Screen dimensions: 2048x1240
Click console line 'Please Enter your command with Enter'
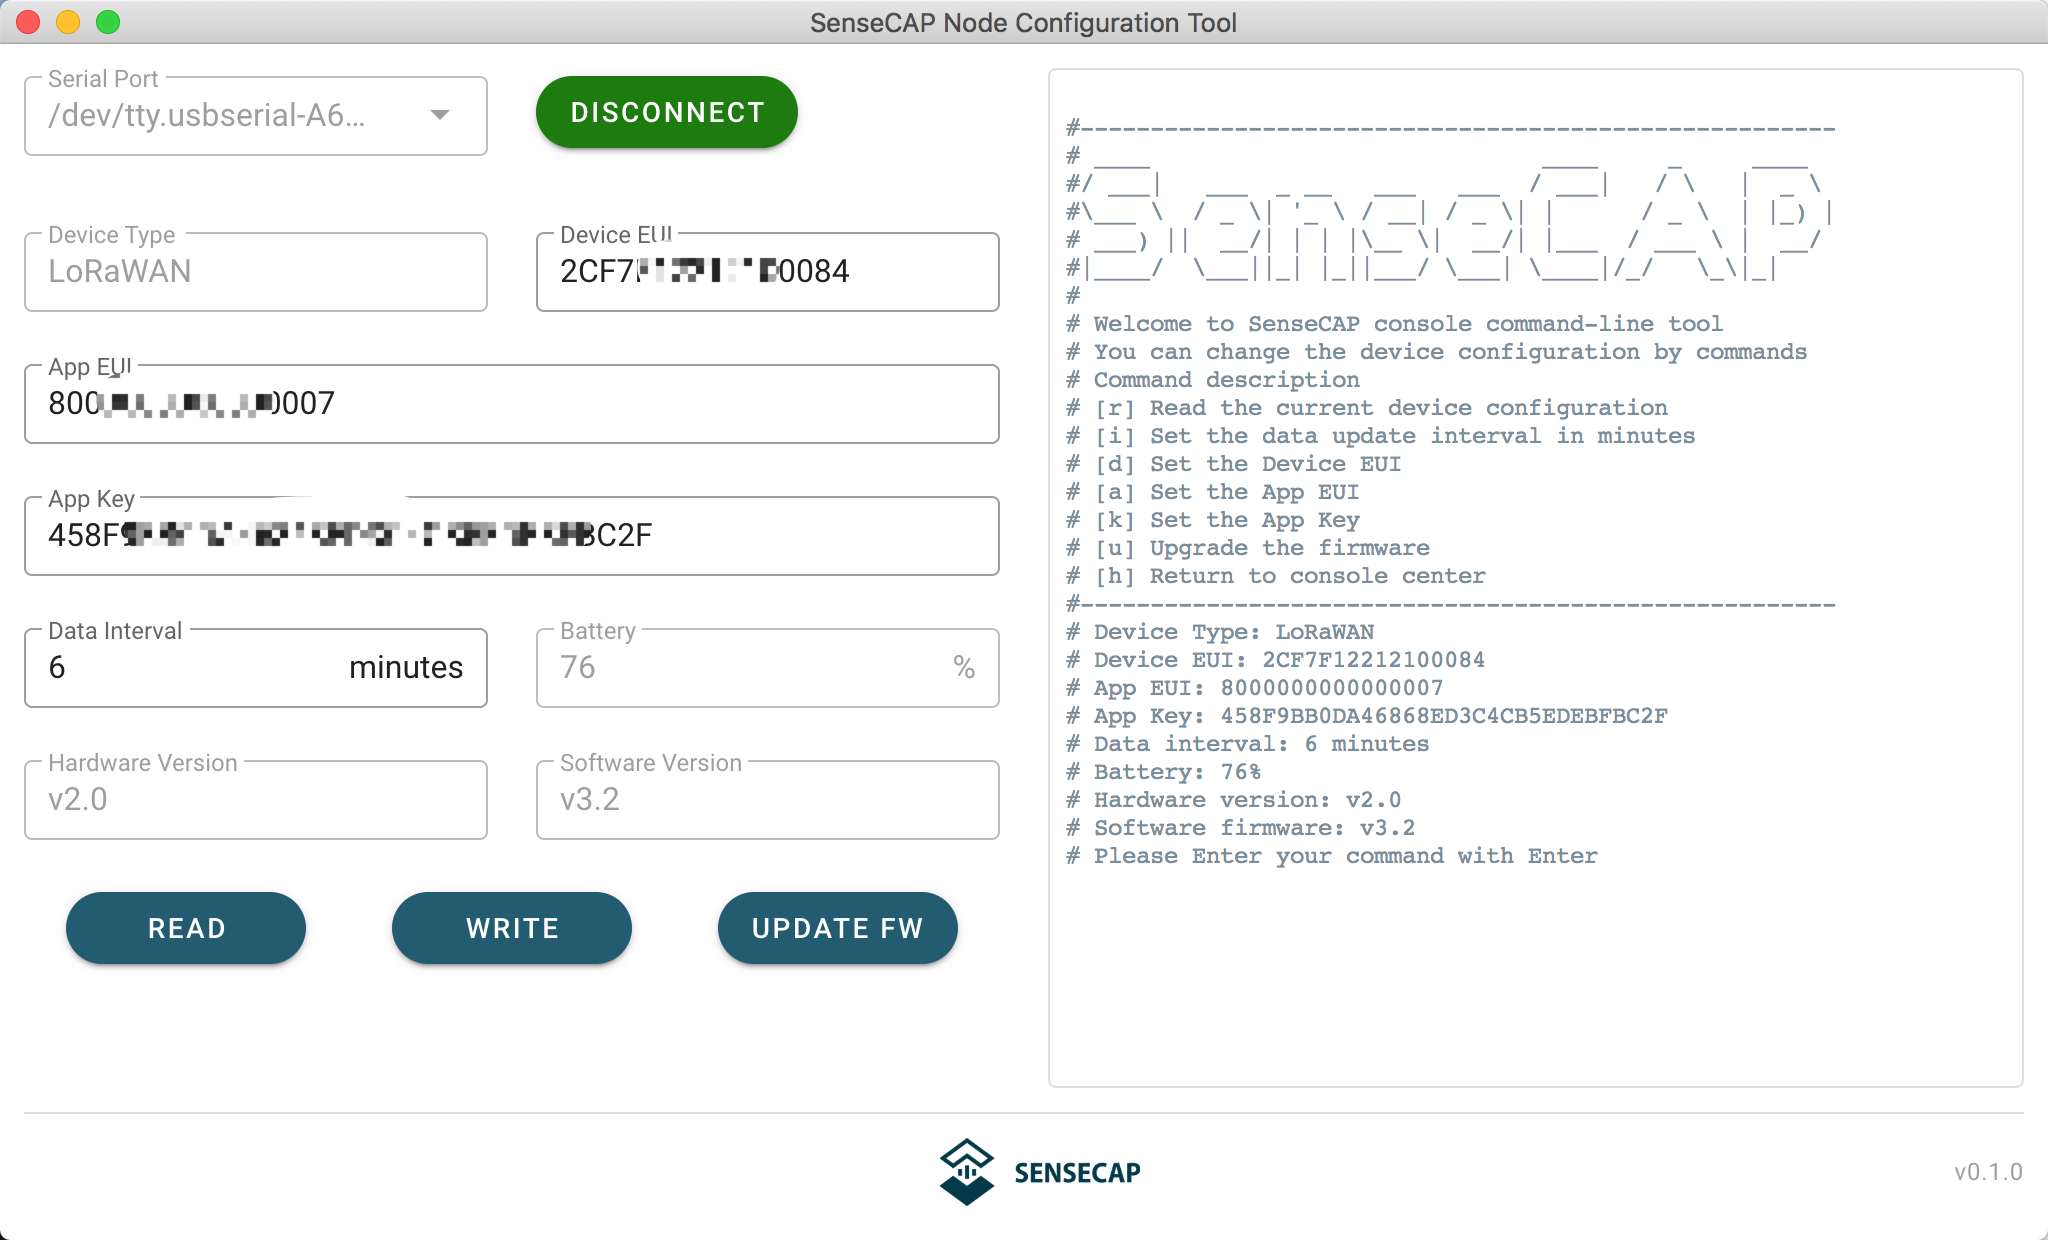(1331, 856)
